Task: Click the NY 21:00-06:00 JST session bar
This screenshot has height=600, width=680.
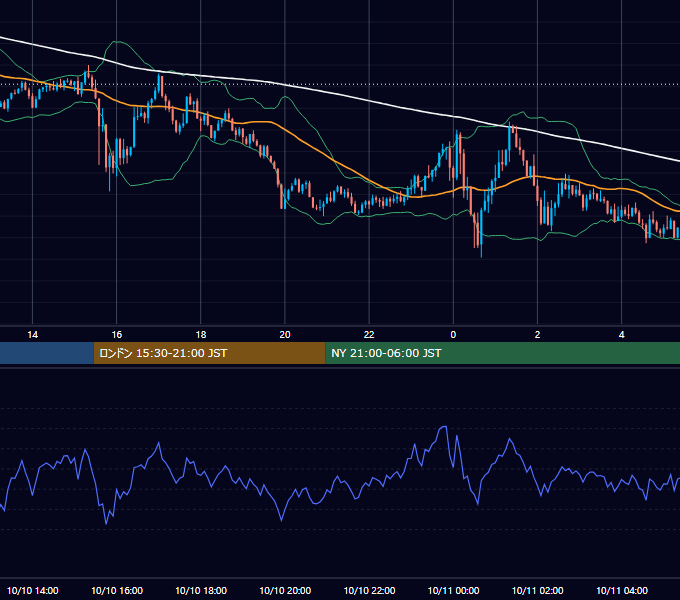Action: (503, 353)
